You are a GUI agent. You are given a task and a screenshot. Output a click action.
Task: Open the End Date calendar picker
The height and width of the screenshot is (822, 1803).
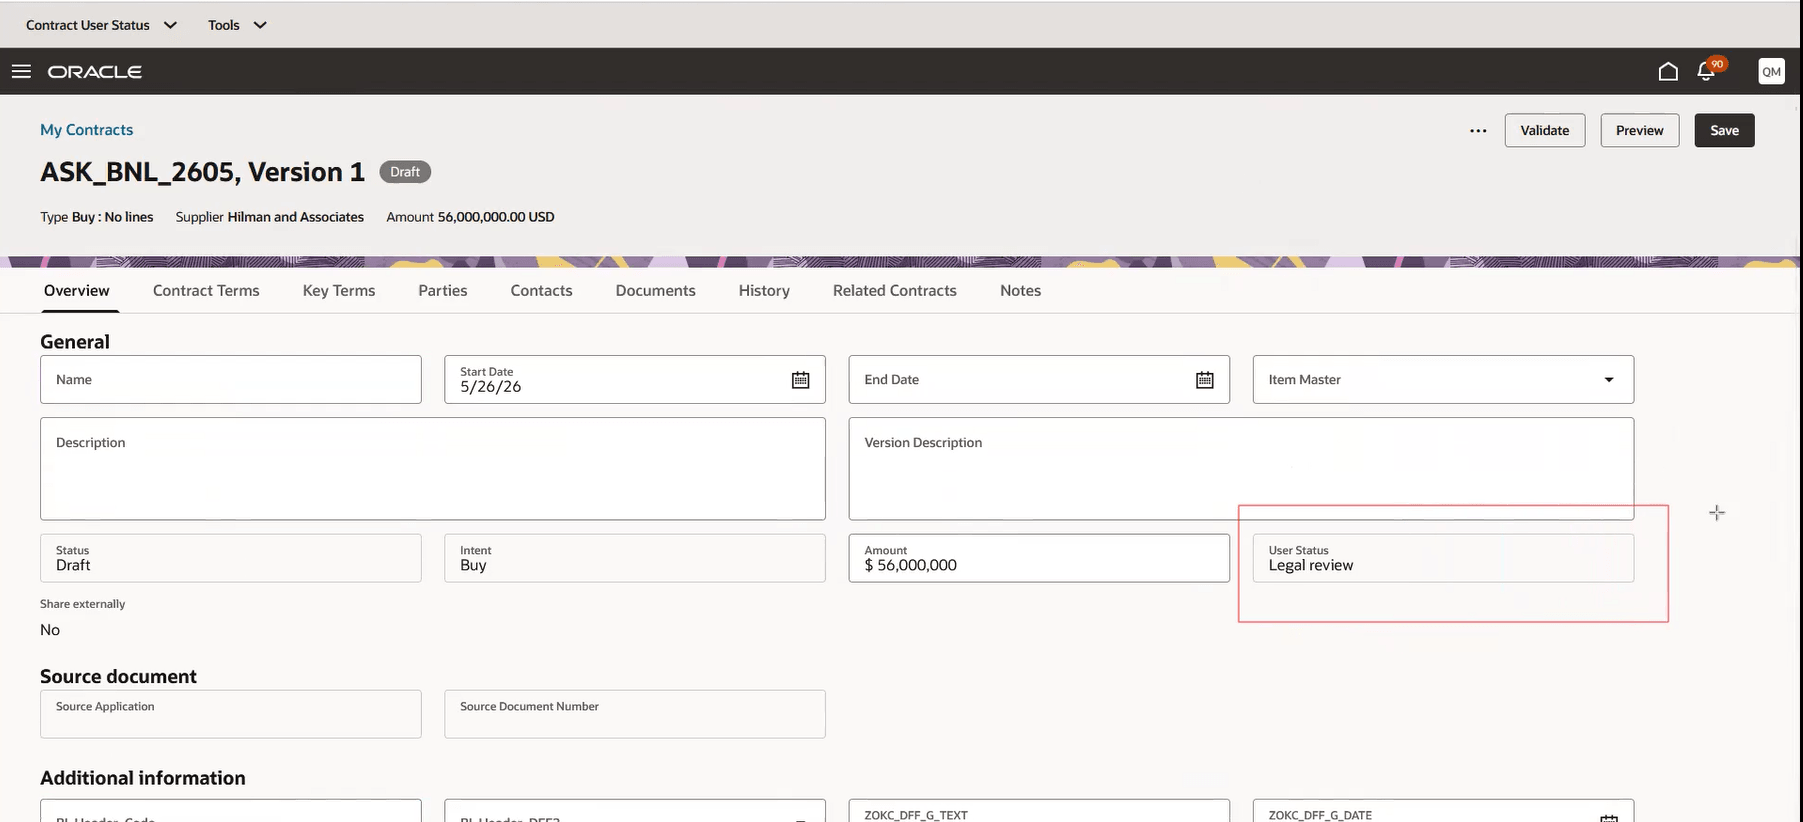click(x=1205, y=380)
